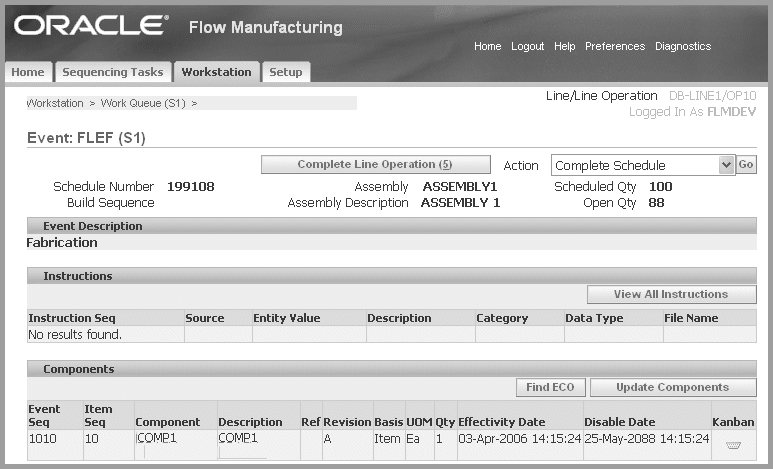Click revision value A
Viewport: 773px width, 469px height.
pos(327,438)
